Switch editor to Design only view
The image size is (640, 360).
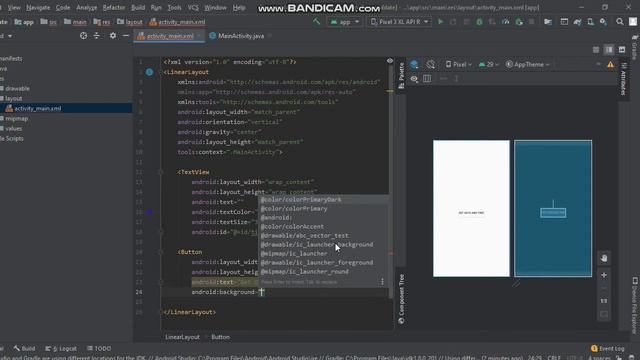pyautogui.click(x=622, y=50)
